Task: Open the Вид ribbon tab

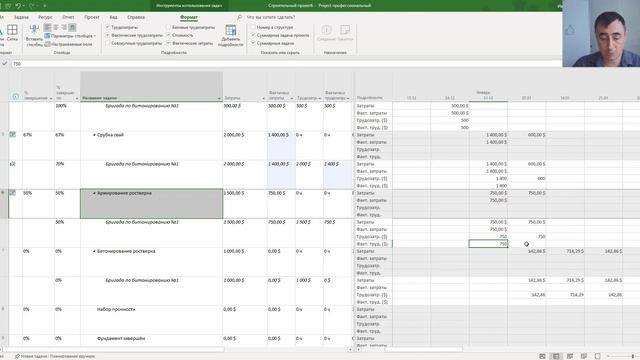Action: click(113, 17)
